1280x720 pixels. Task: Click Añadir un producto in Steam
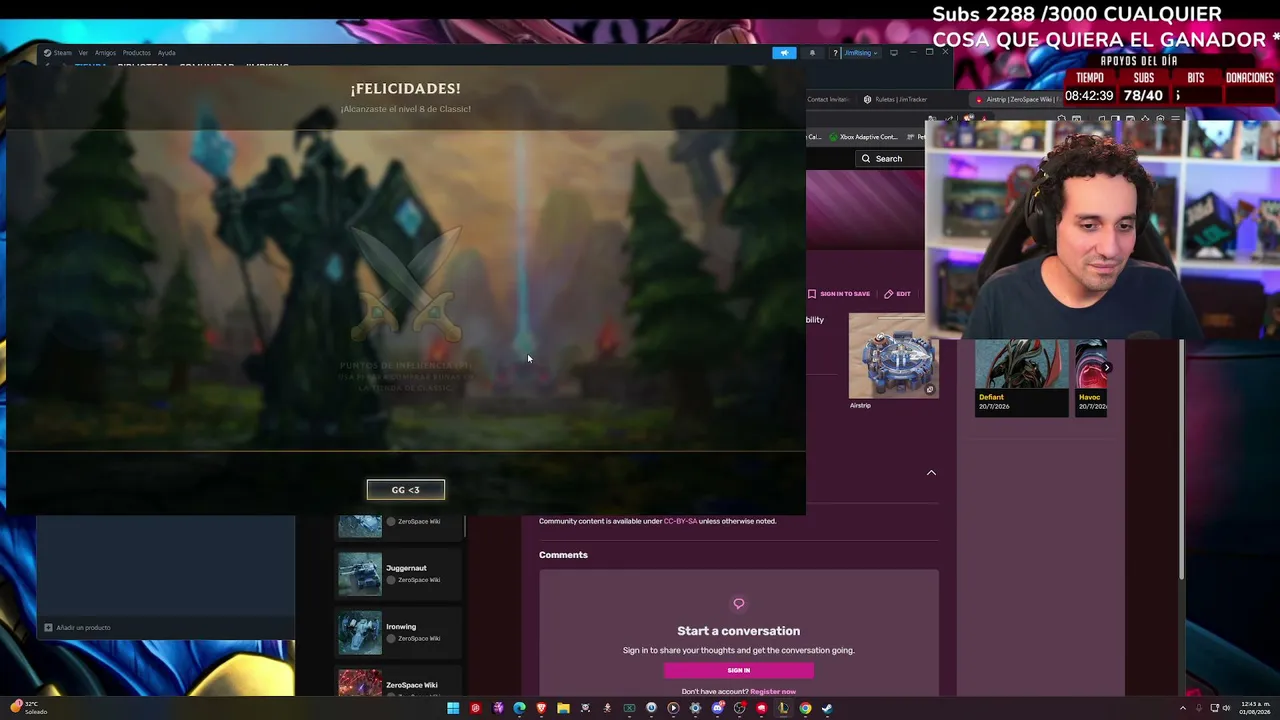click(x=77, y=628)
